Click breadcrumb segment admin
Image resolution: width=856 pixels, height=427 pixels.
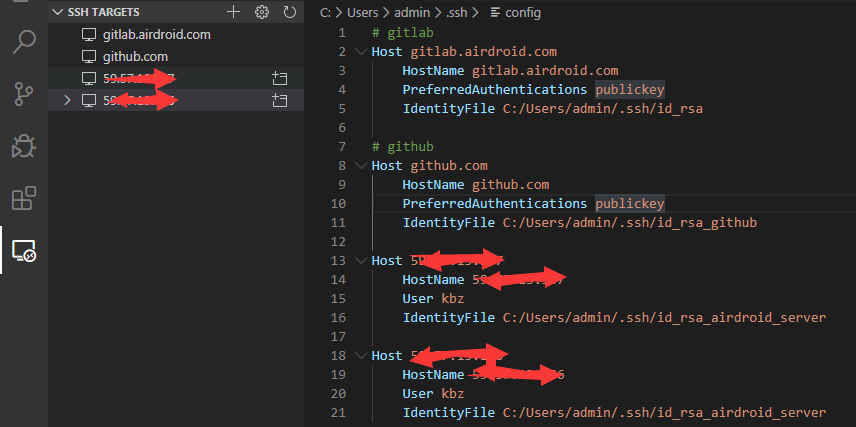point(411,12)
